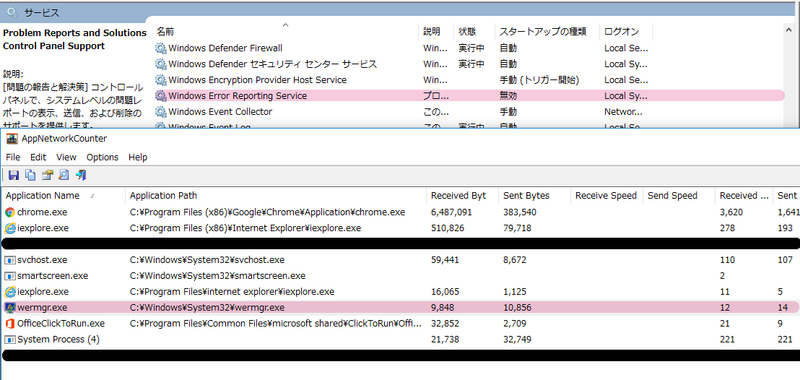Click the C:¥Windows¥System32¥wermgr.exe path cell
This screenshot has height=380, width=800.
point(207,308)
